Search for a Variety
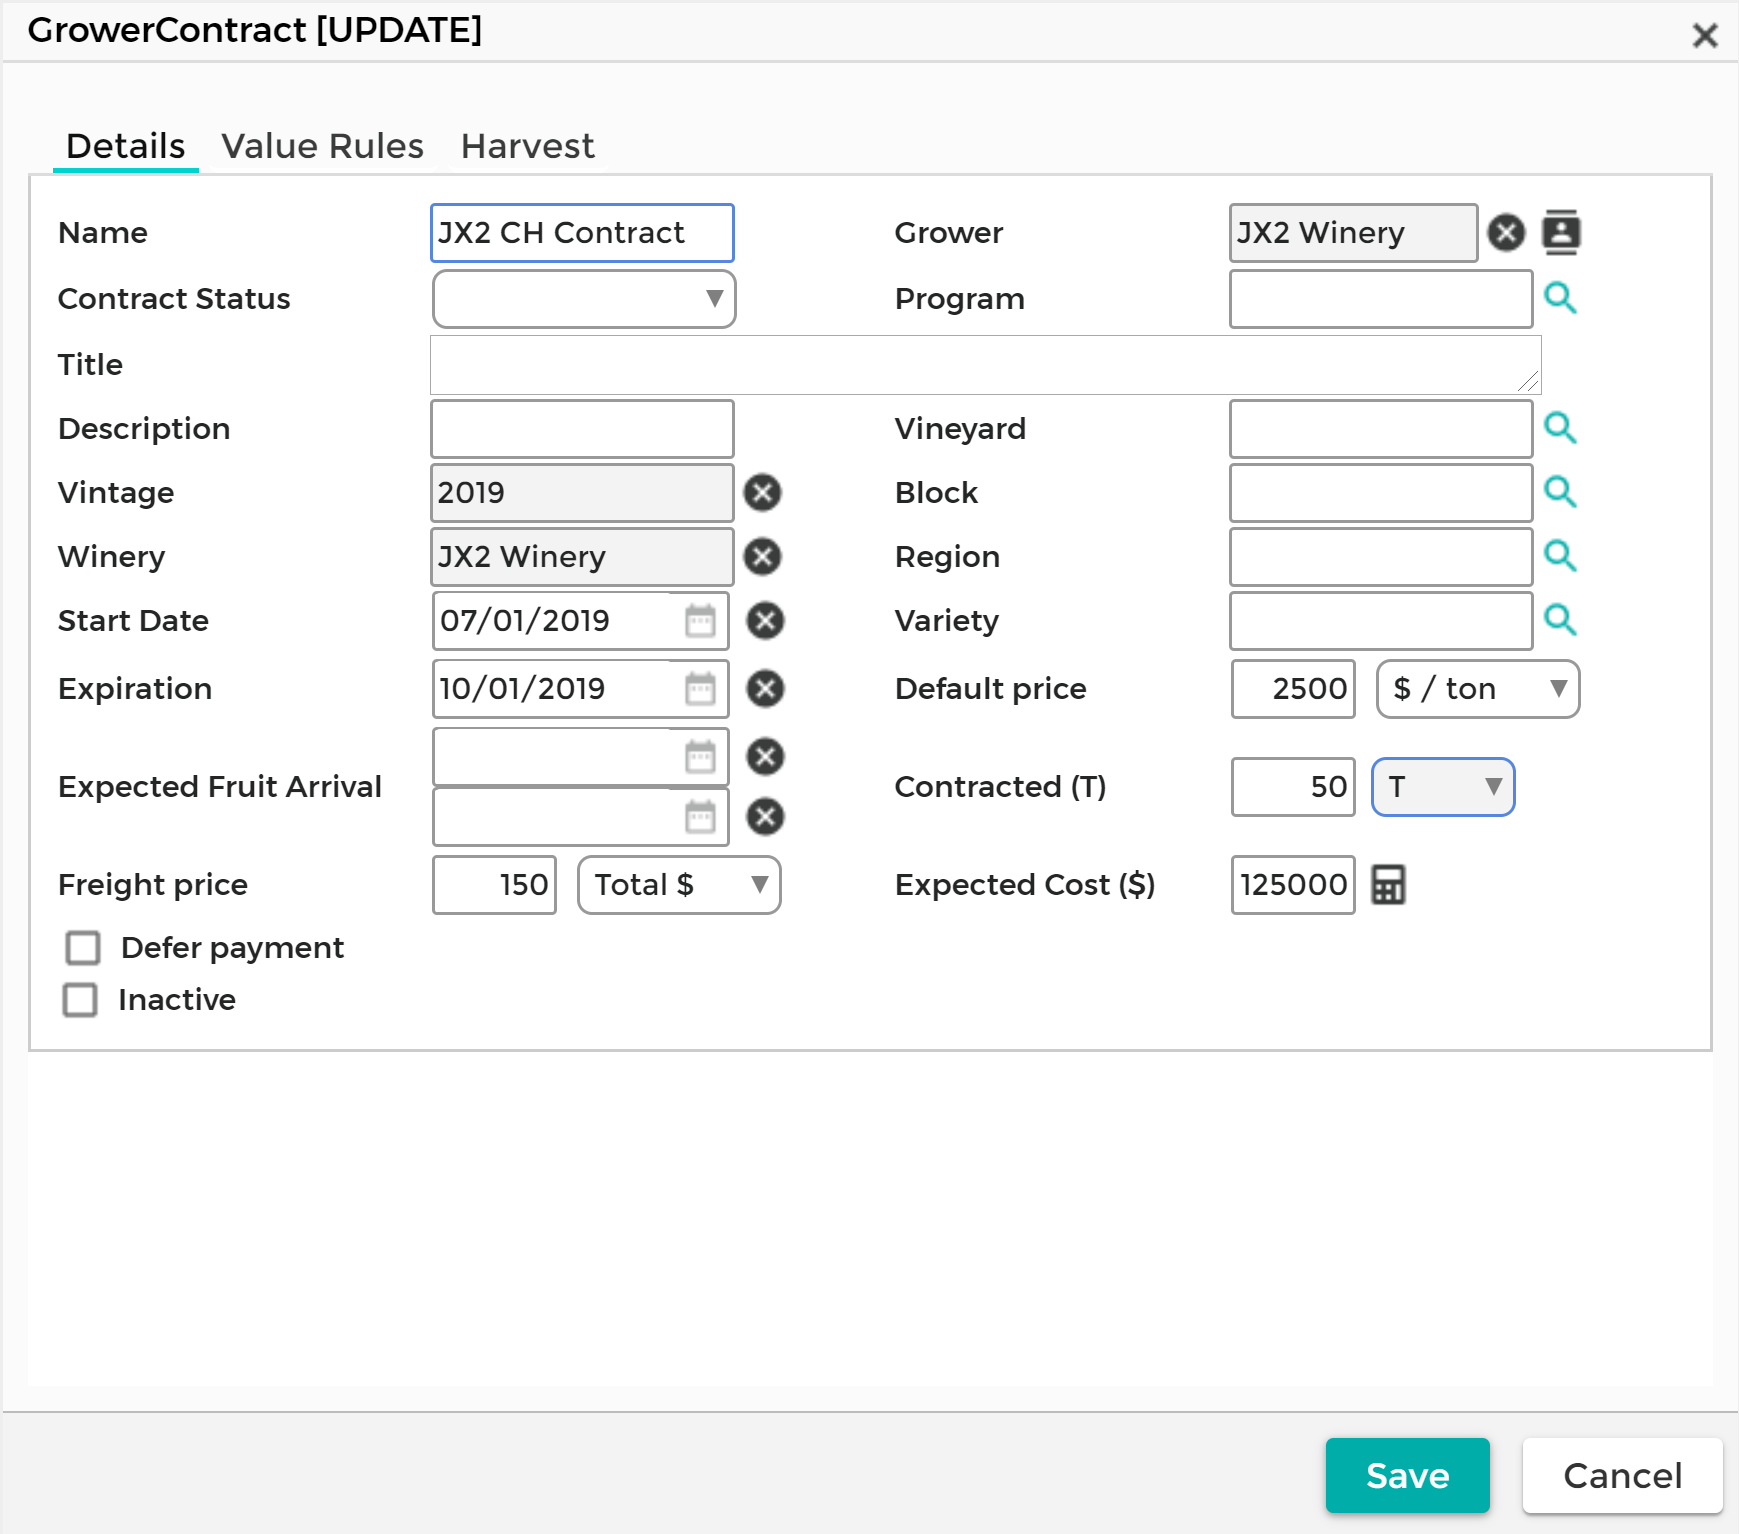Screen dimensions: 1739x1534 pos(1560,620)
